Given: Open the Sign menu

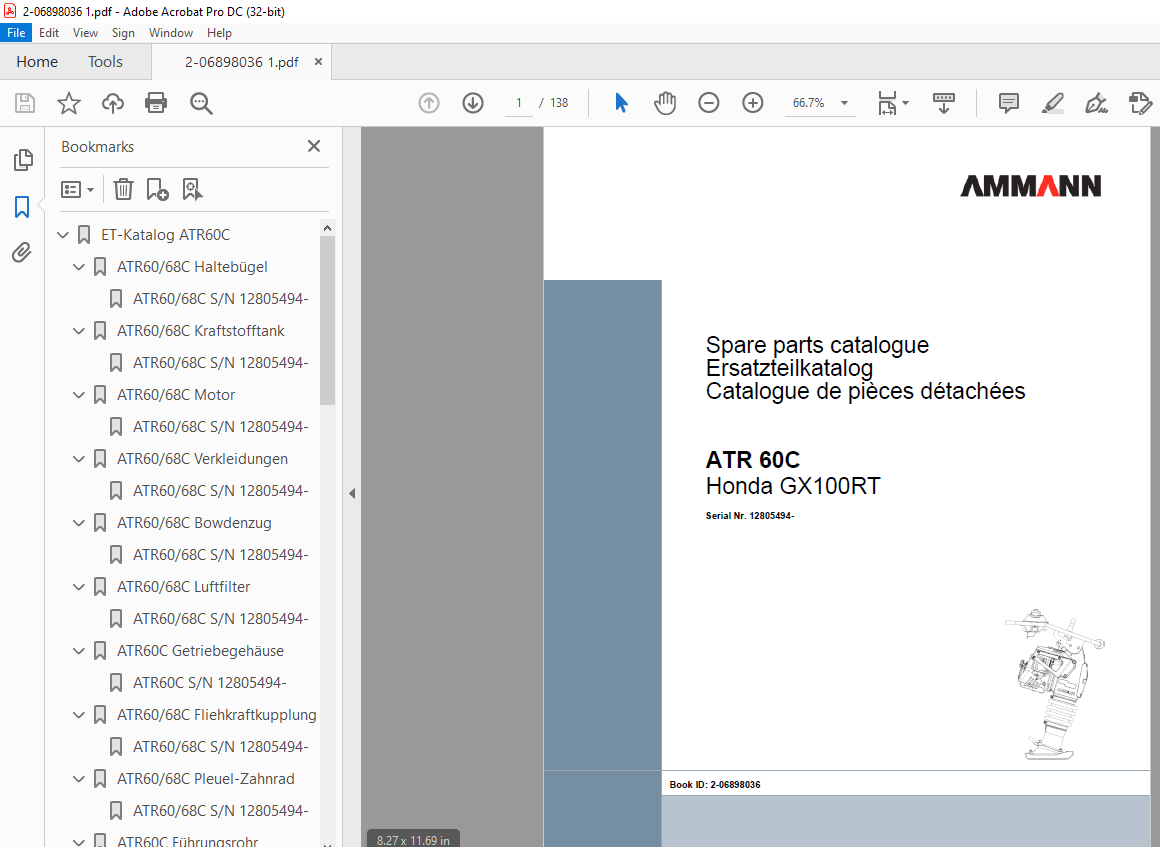Looking at the screenshot, I should [123, 33].
